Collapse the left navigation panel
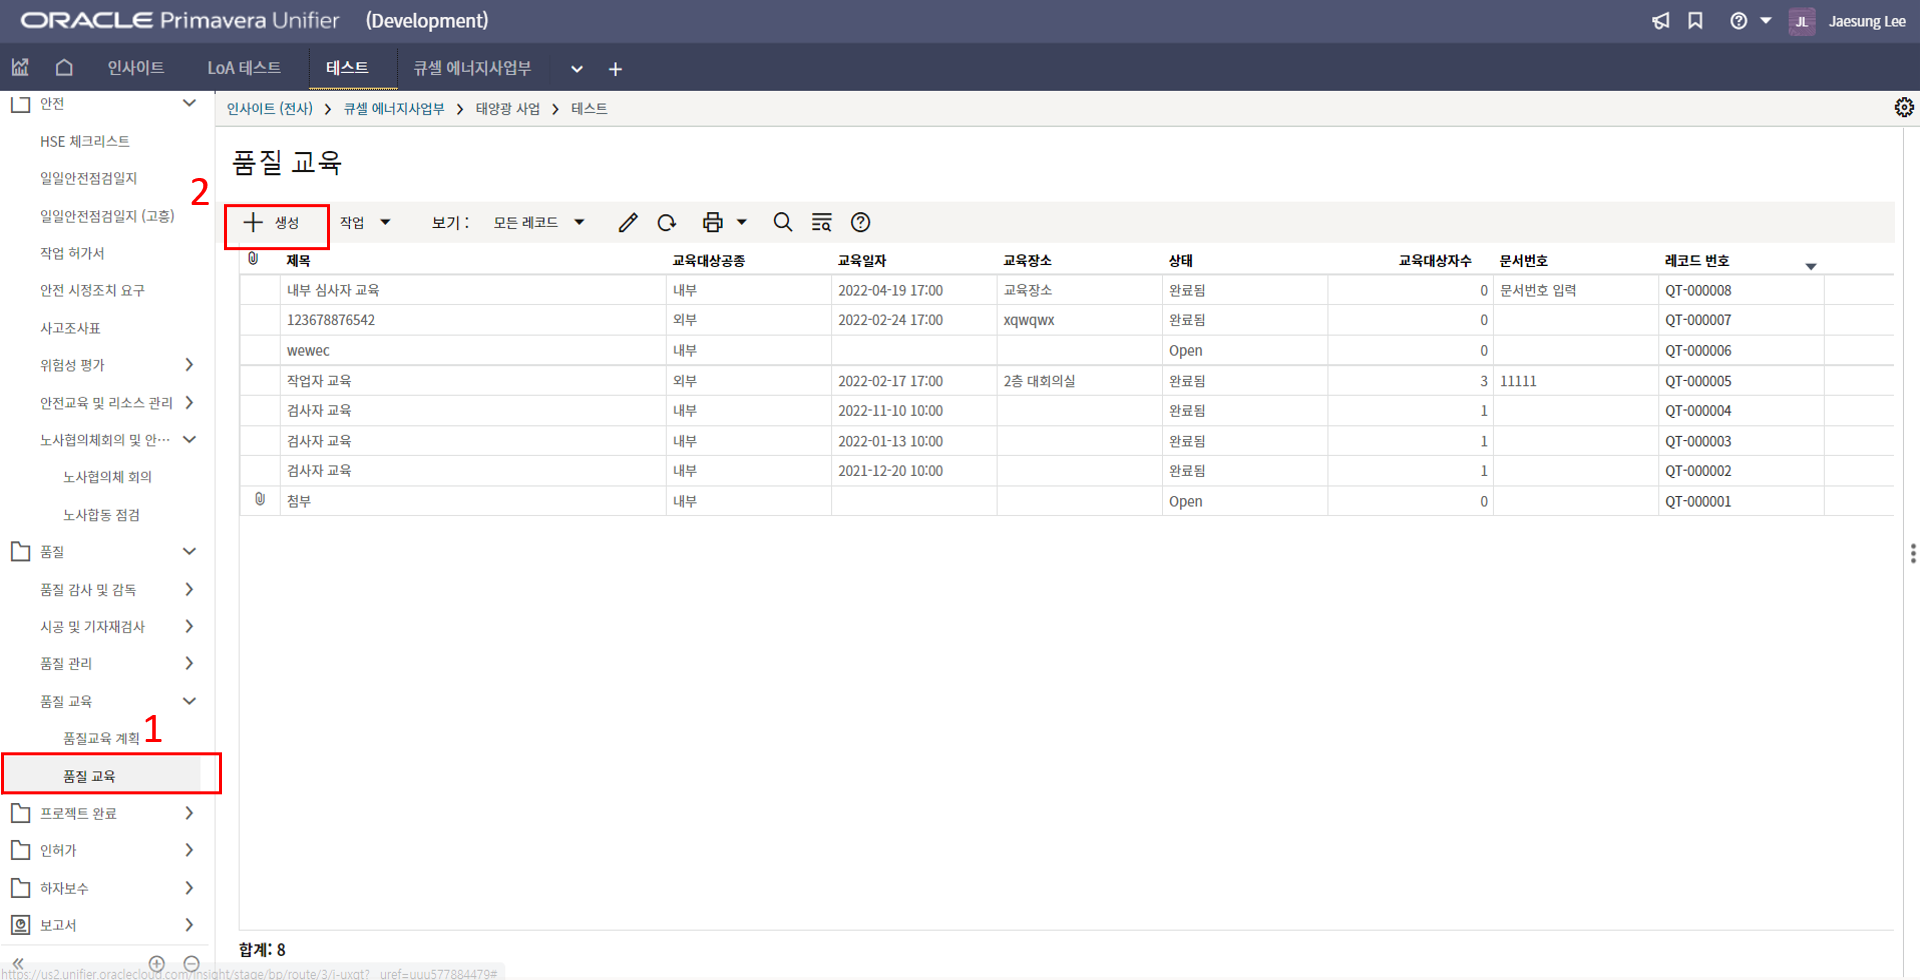1920x980 pixels. [18, 963]
